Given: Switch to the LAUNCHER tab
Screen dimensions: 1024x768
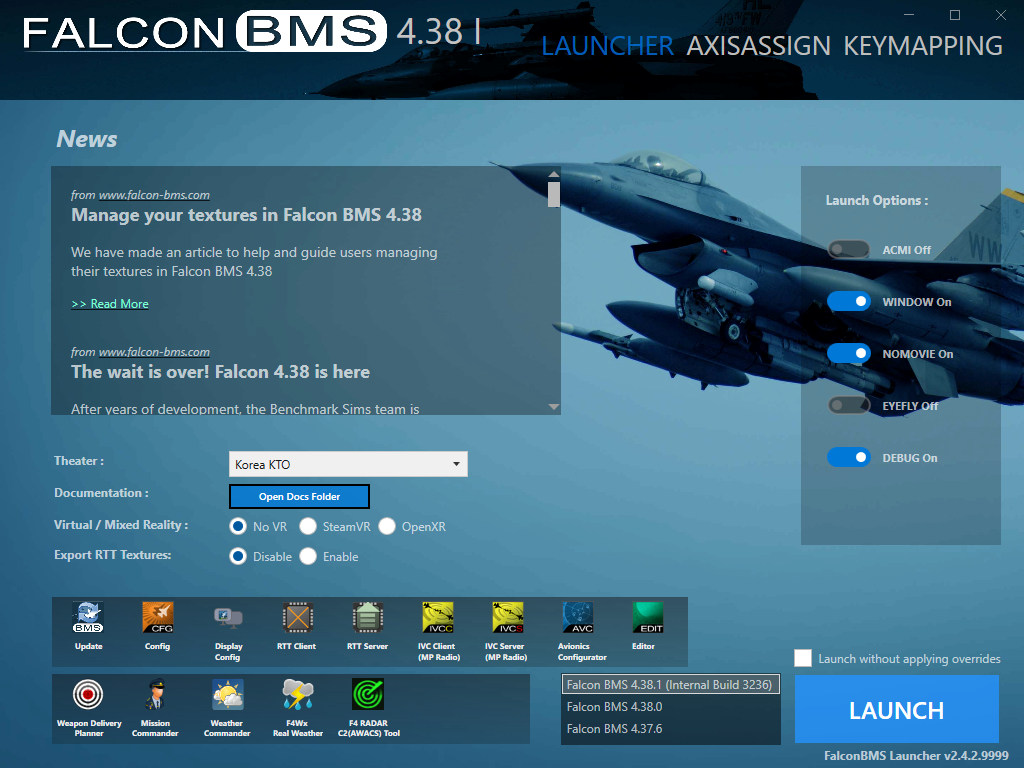Looking at the screenshot, I should pos(607,46).
